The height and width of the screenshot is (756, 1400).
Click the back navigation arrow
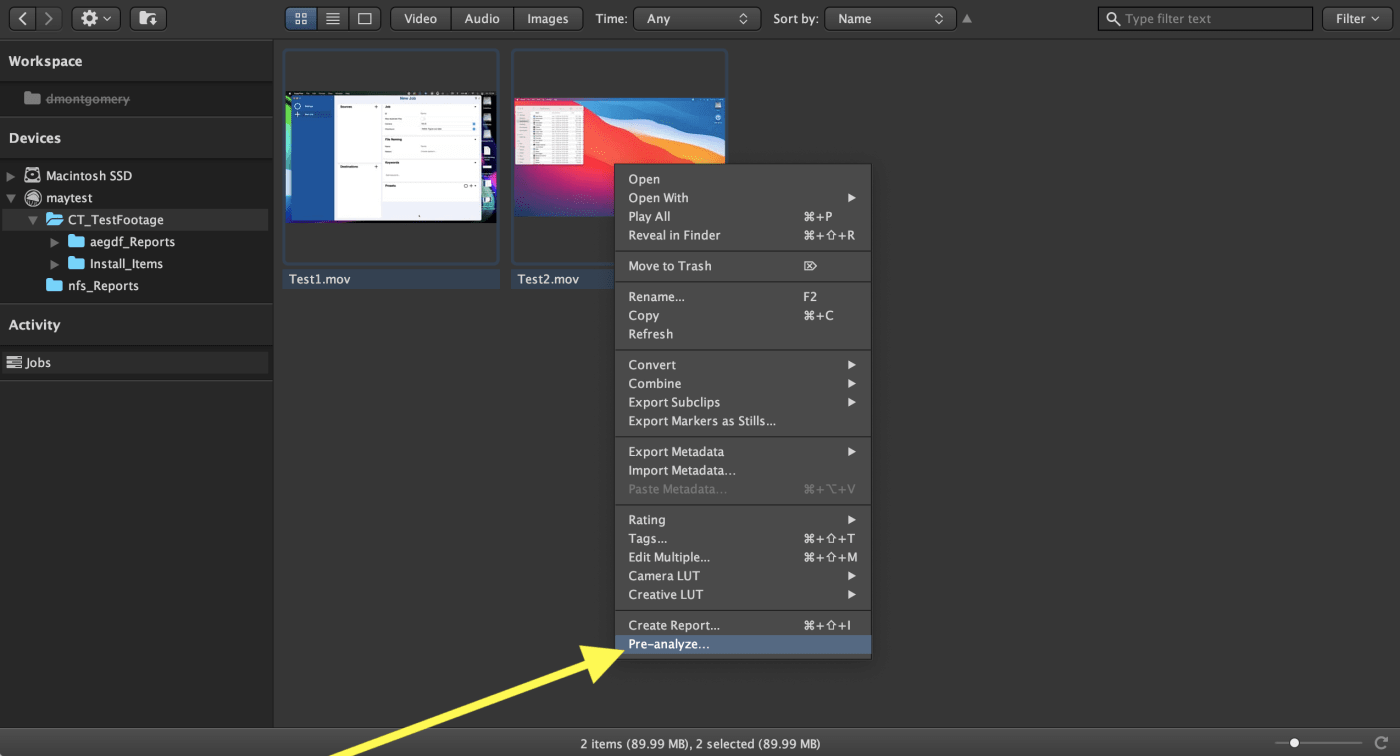(x=23, y=19)
